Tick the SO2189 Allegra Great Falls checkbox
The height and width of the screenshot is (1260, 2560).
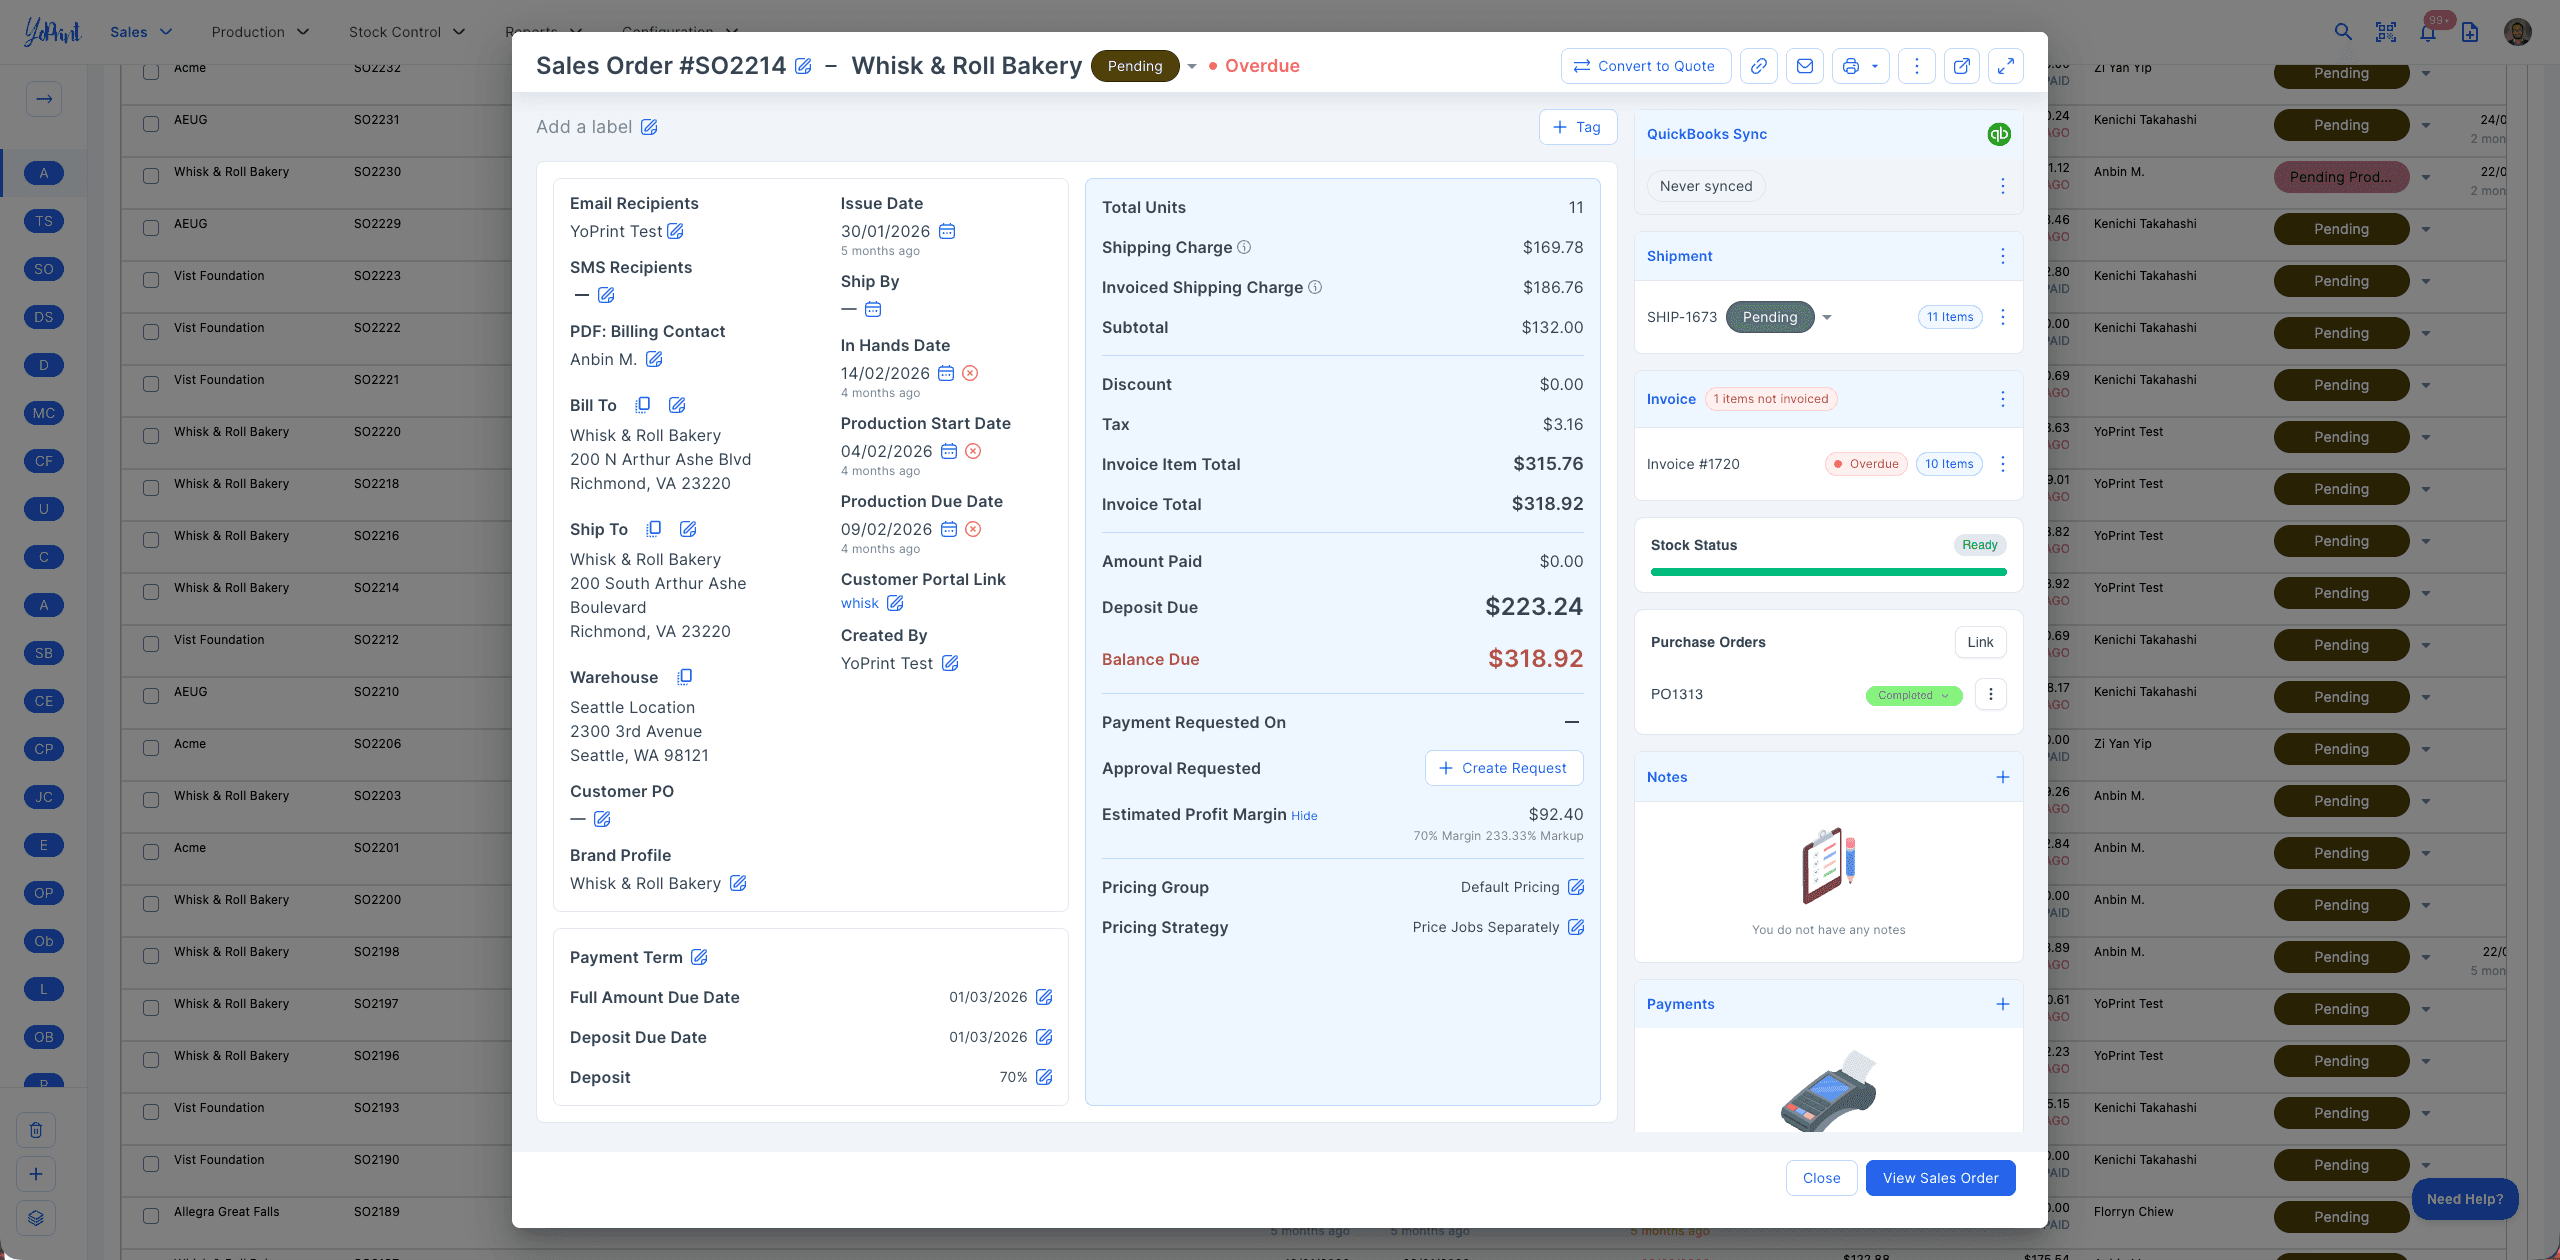pos(151,1216)
